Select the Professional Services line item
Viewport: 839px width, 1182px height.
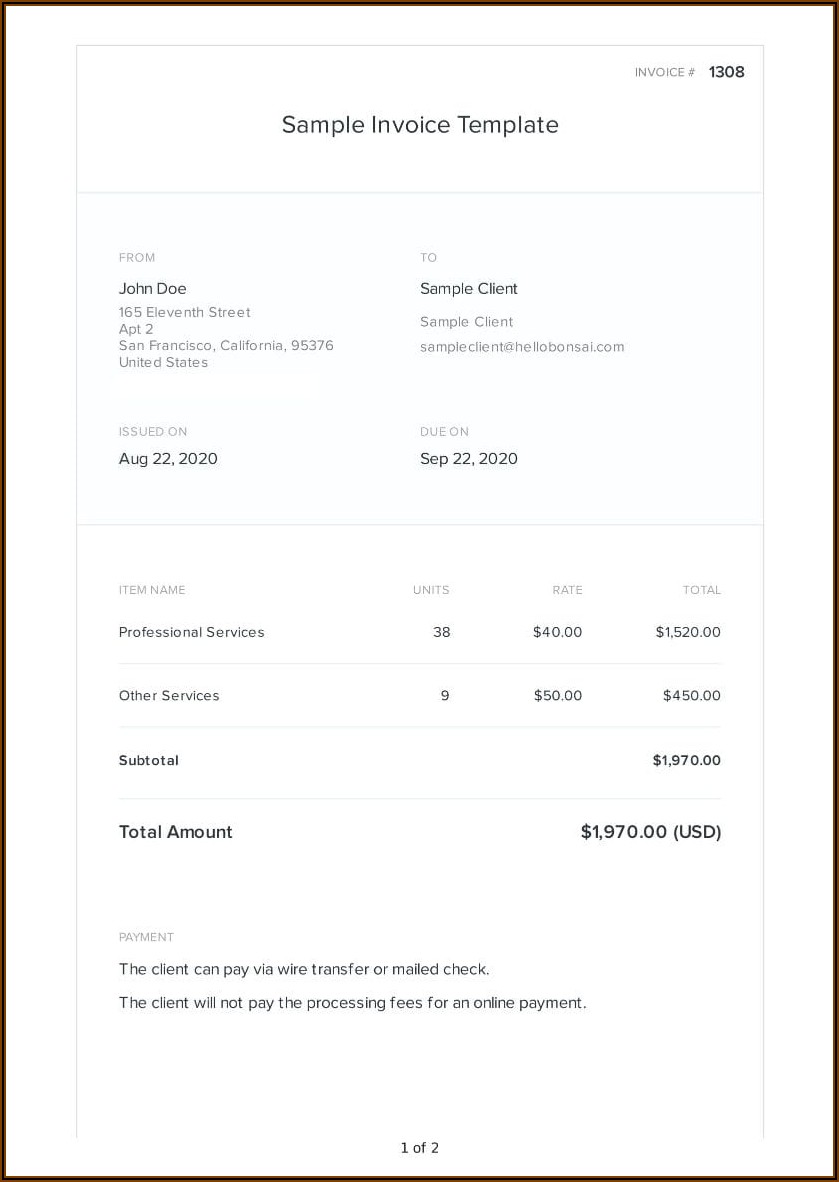[x=192, y=632]
